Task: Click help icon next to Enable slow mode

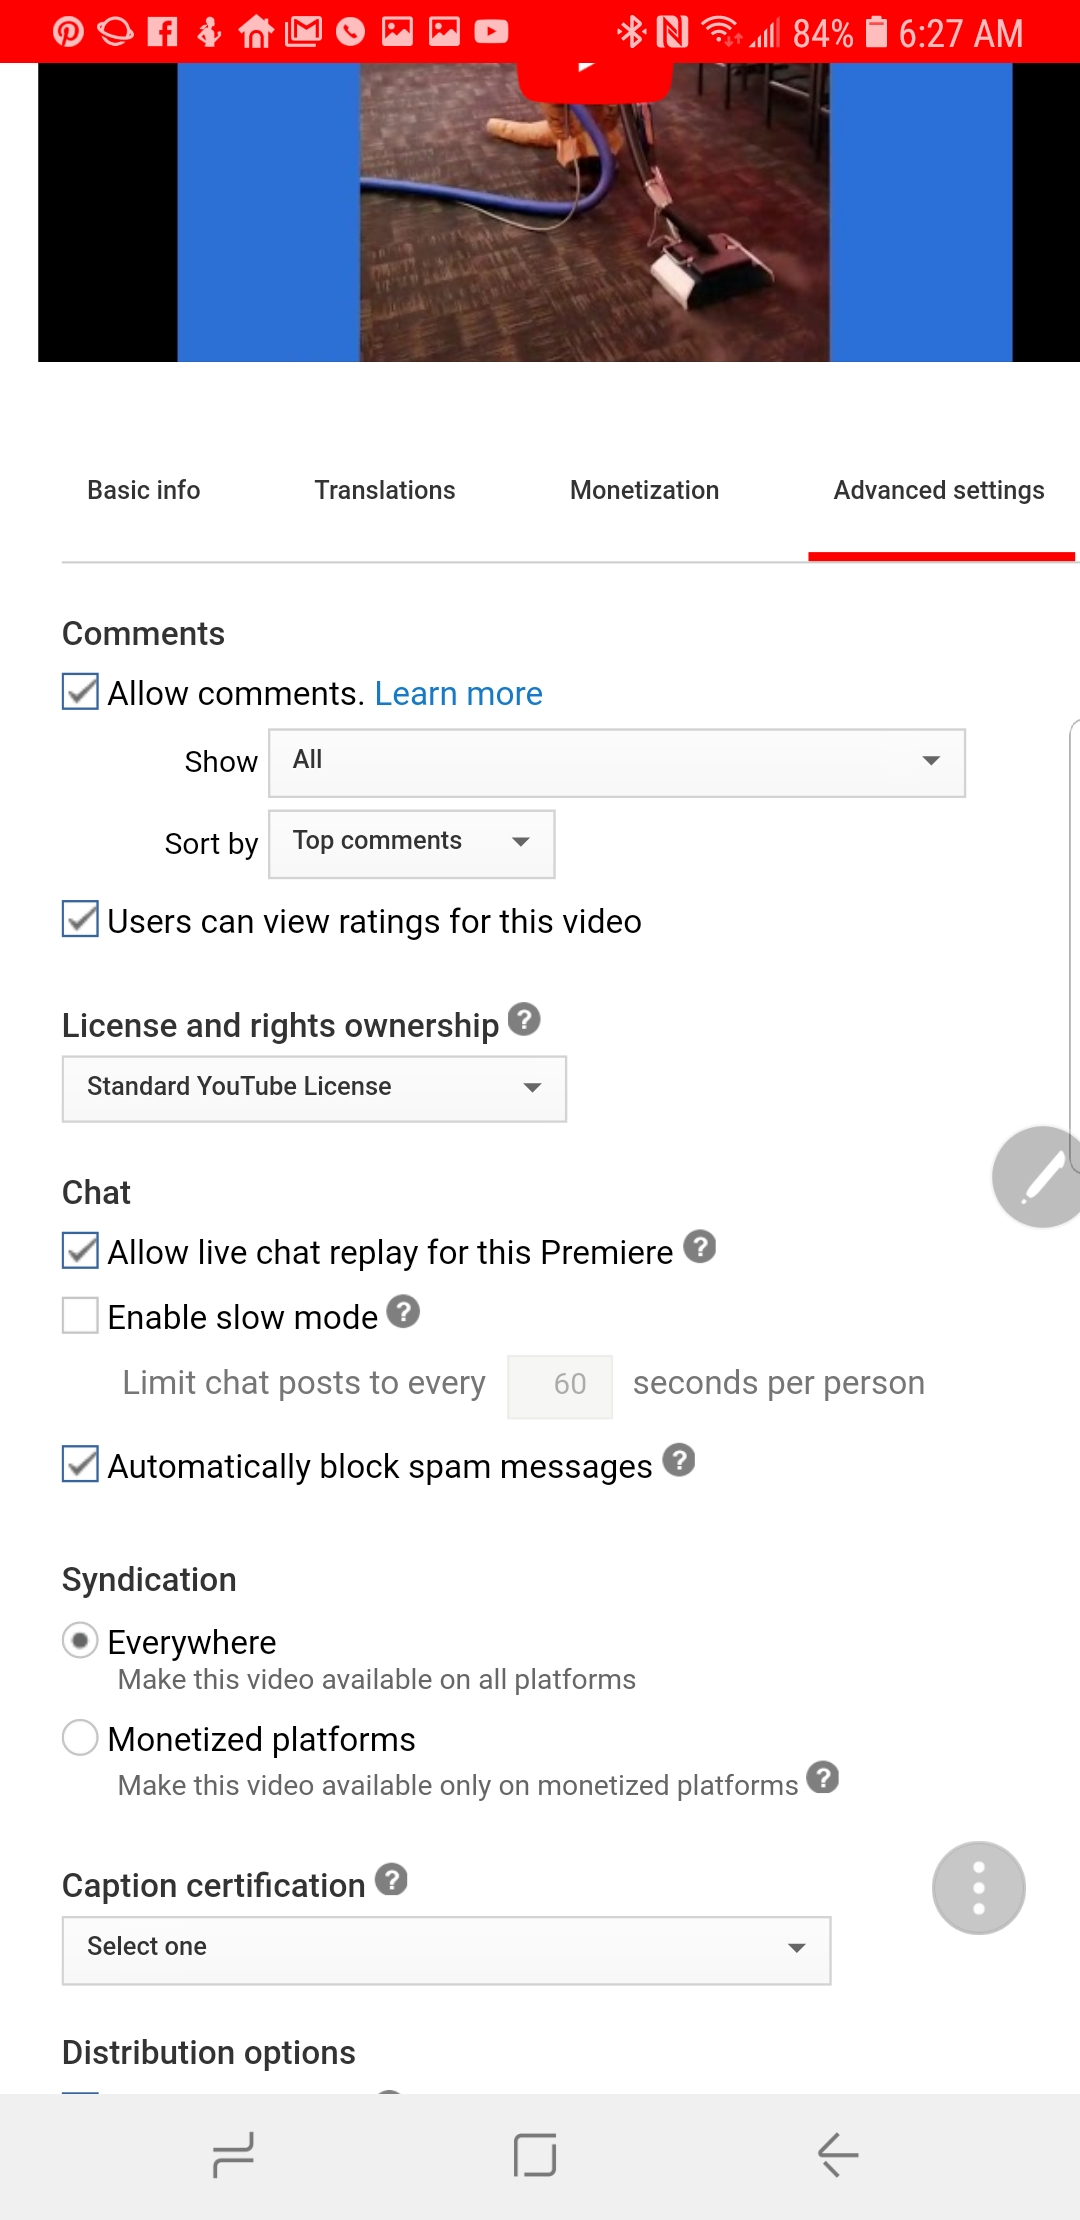Action: click(403, 1311)
